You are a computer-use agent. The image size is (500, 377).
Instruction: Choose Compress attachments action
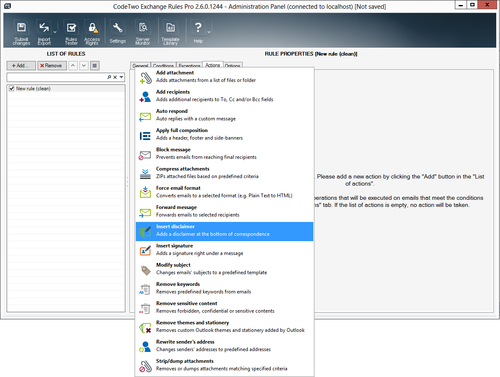coord(224,173)
